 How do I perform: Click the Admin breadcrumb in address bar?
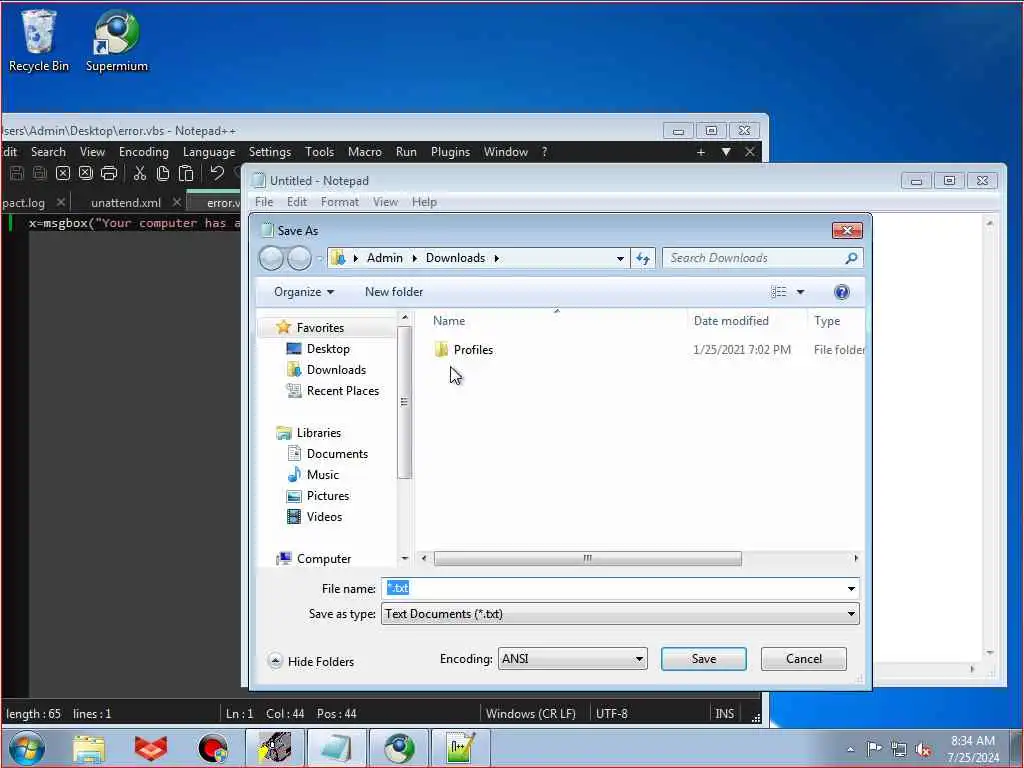(385, 259)
